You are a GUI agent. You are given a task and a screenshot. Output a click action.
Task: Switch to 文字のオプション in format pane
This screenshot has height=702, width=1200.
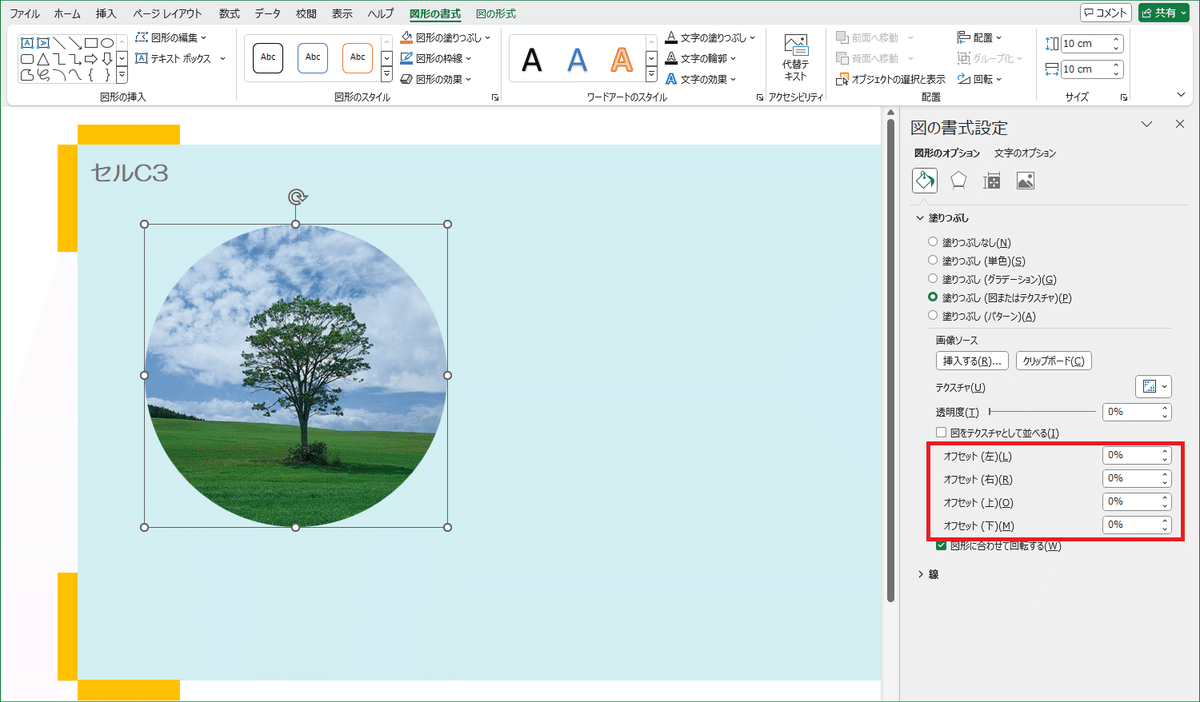1025,153
